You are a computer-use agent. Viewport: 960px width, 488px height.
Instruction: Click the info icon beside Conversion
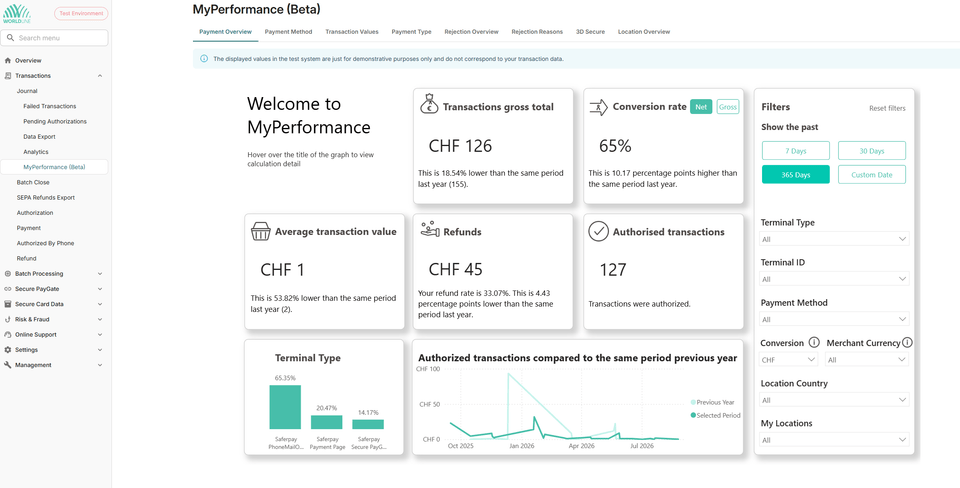tap(814, 342)
